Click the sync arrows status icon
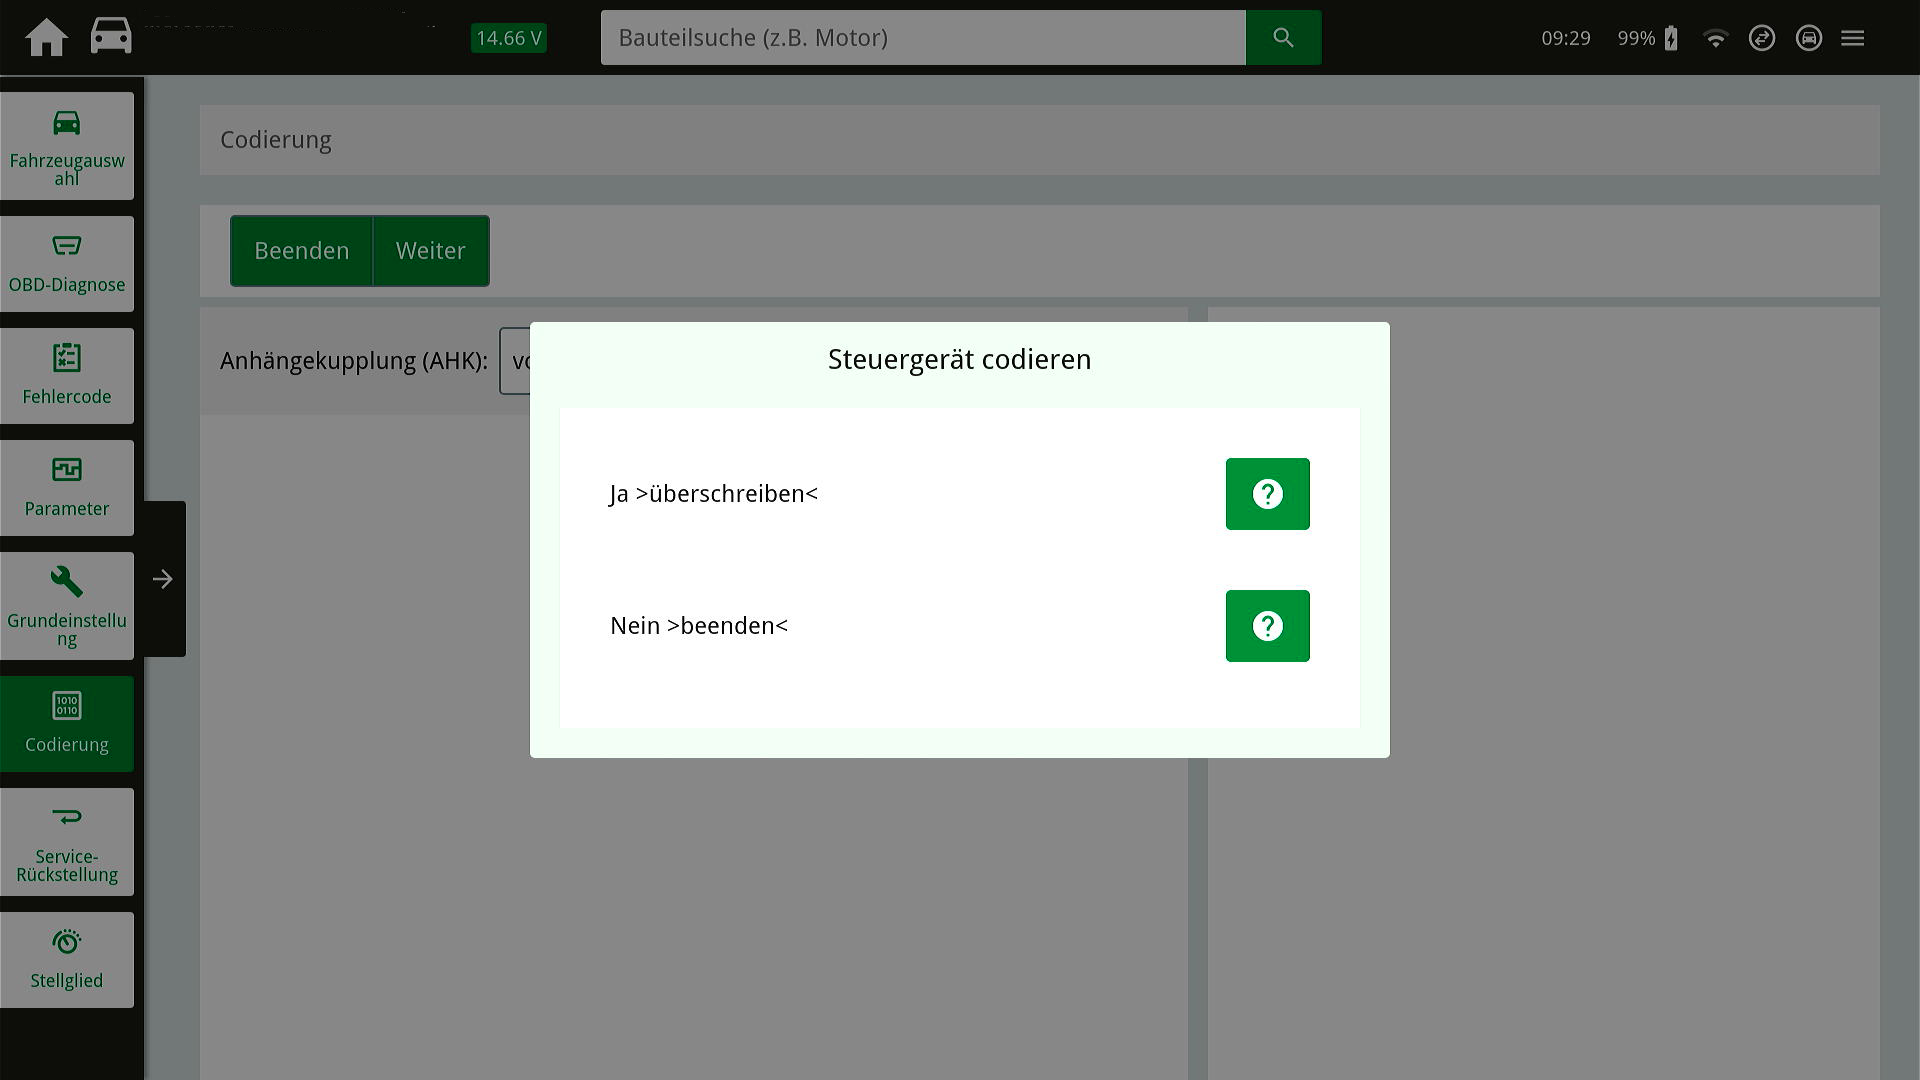The width and height of the screenshot is (1920, 1080). pos(1762,38)
